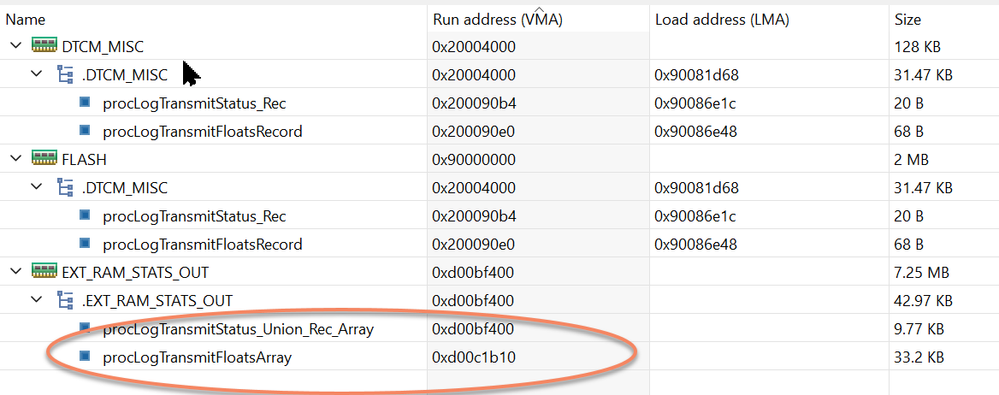The image size is (999, 395).
Task: Sort by the Run address (VMA) column header
Action: [x=538, y=20]
